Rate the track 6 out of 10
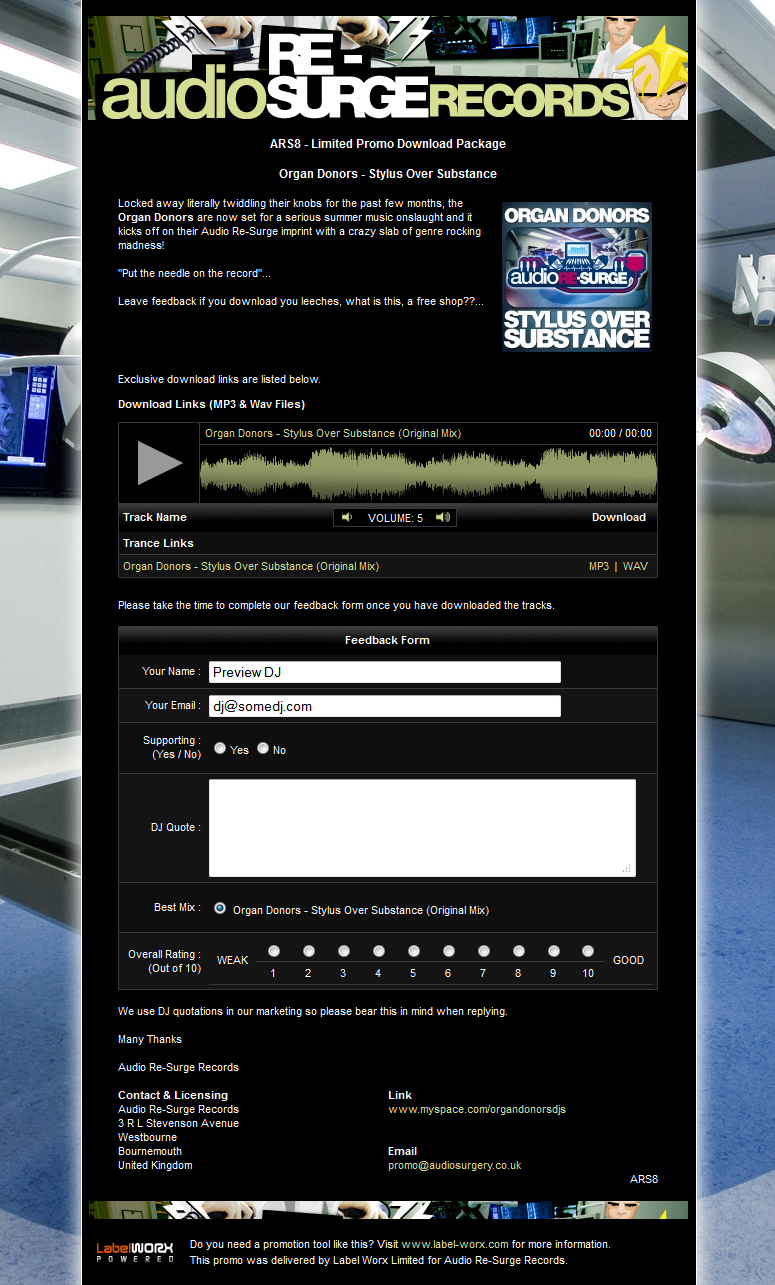This screenshot has height=1285, width=775. pos(448,951)
